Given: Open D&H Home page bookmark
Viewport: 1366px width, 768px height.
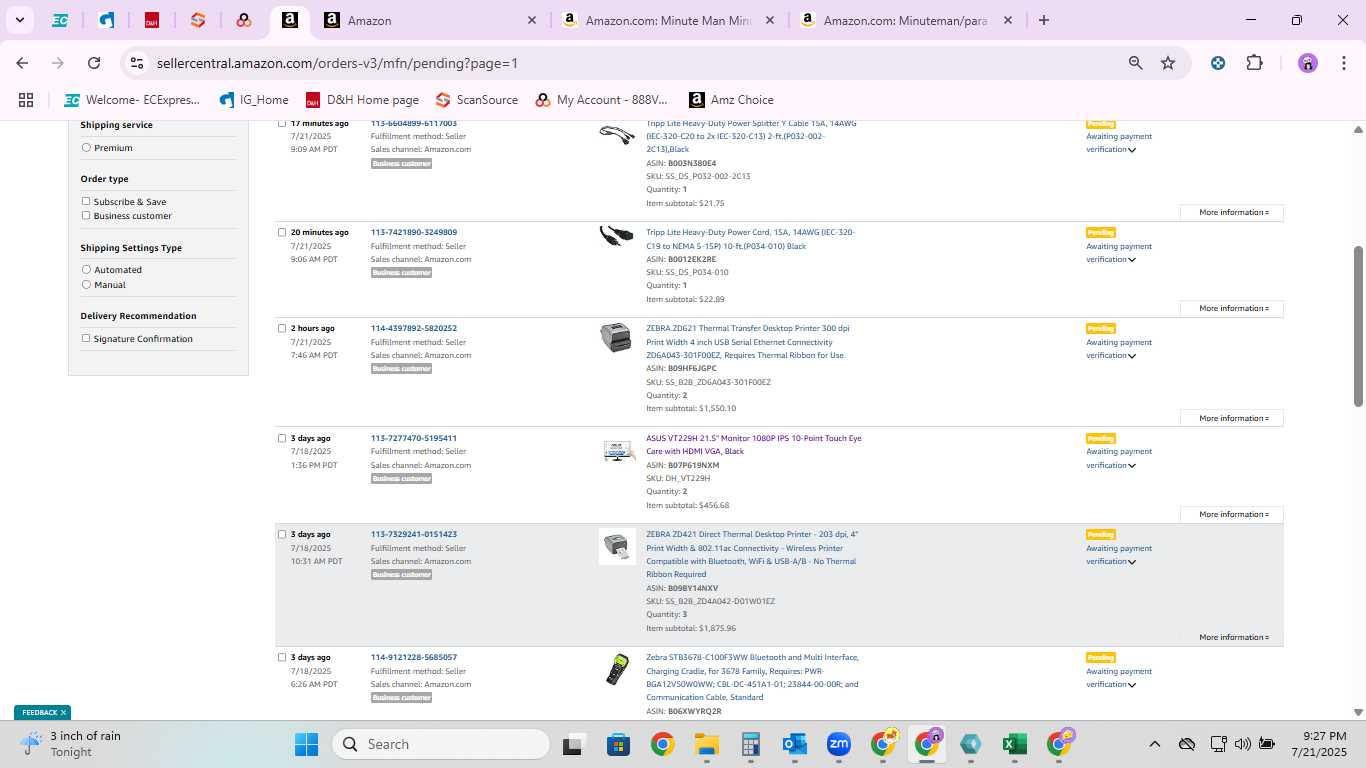Looking at the screenshot, I should [x=362, y=100].
